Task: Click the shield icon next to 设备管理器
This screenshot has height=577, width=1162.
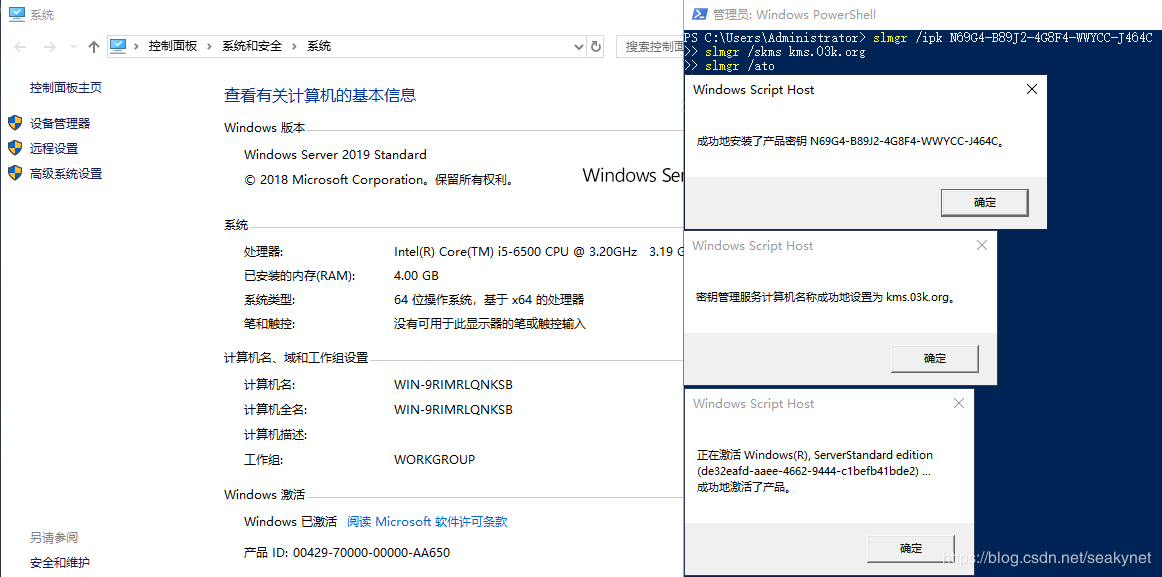Action: click(15, 123)
